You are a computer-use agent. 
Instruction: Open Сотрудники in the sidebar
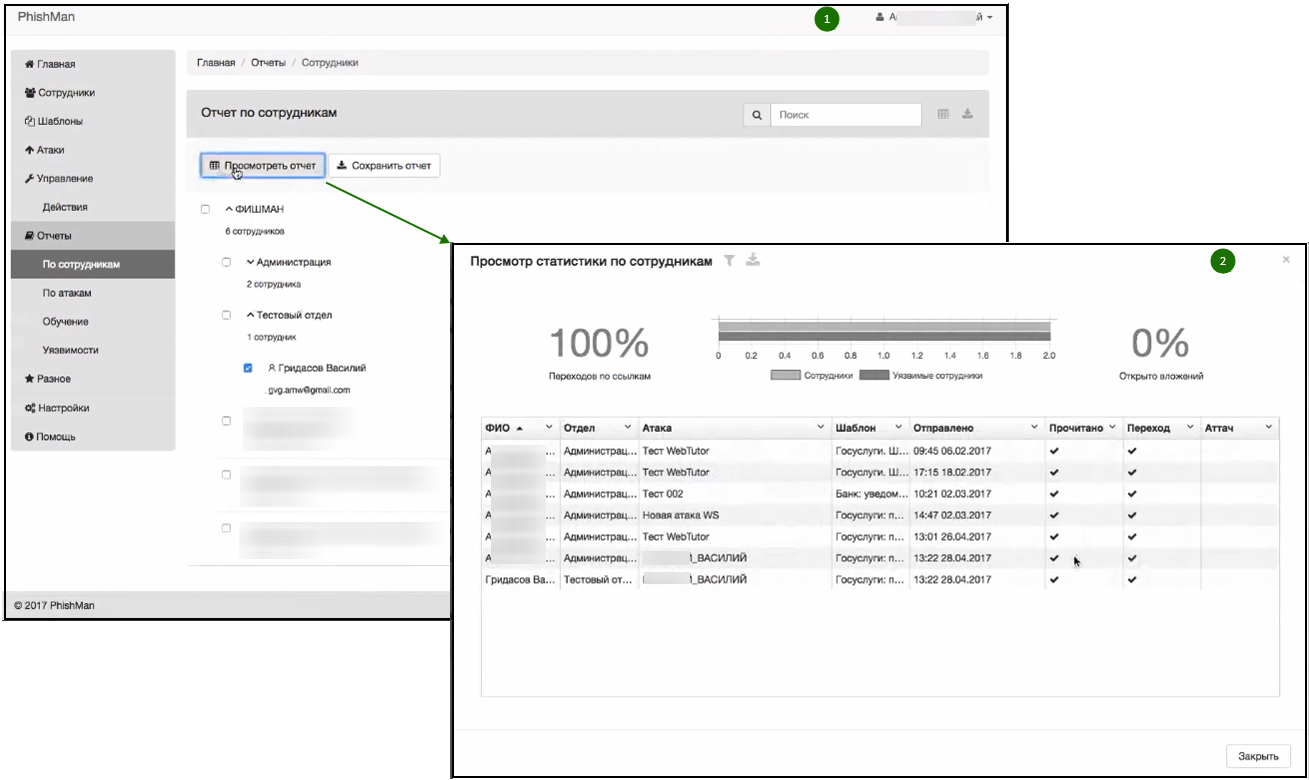coord(93,93)
